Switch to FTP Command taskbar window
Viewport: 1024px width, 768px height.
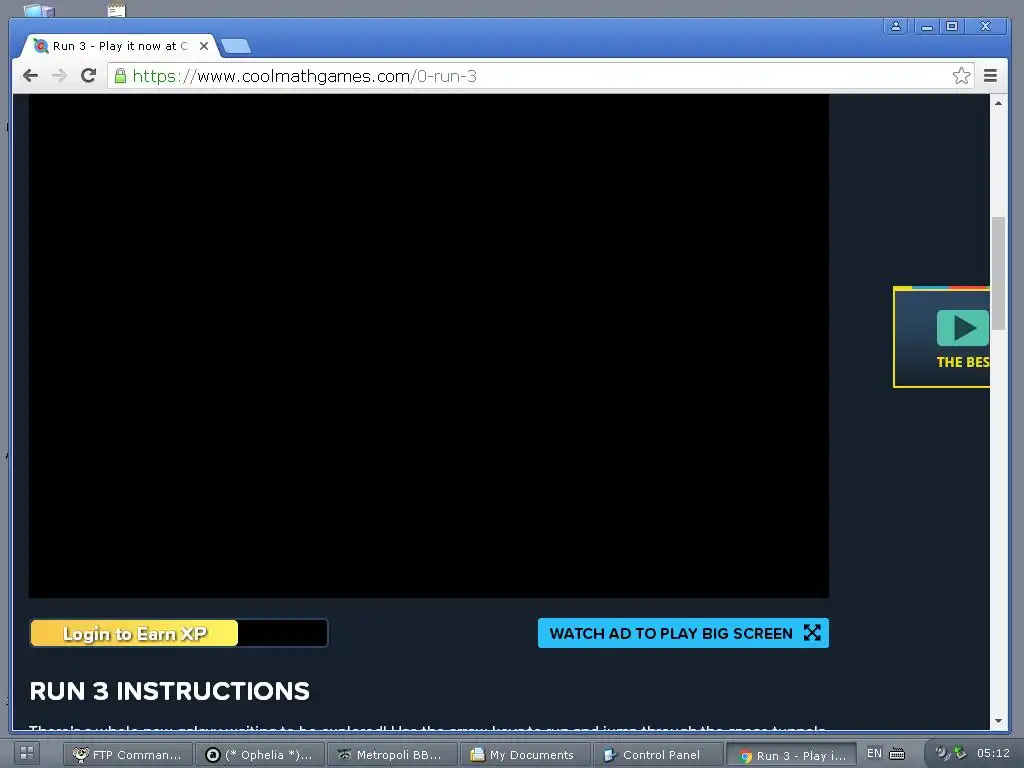[128, 755]
